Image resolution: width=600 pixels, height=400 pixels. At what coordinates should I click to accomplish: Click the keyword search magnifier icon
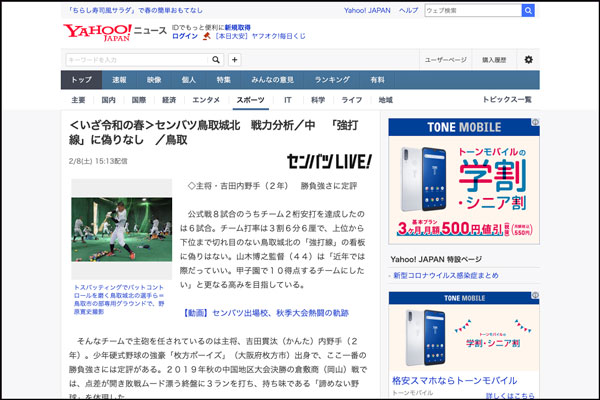point(219,60)
